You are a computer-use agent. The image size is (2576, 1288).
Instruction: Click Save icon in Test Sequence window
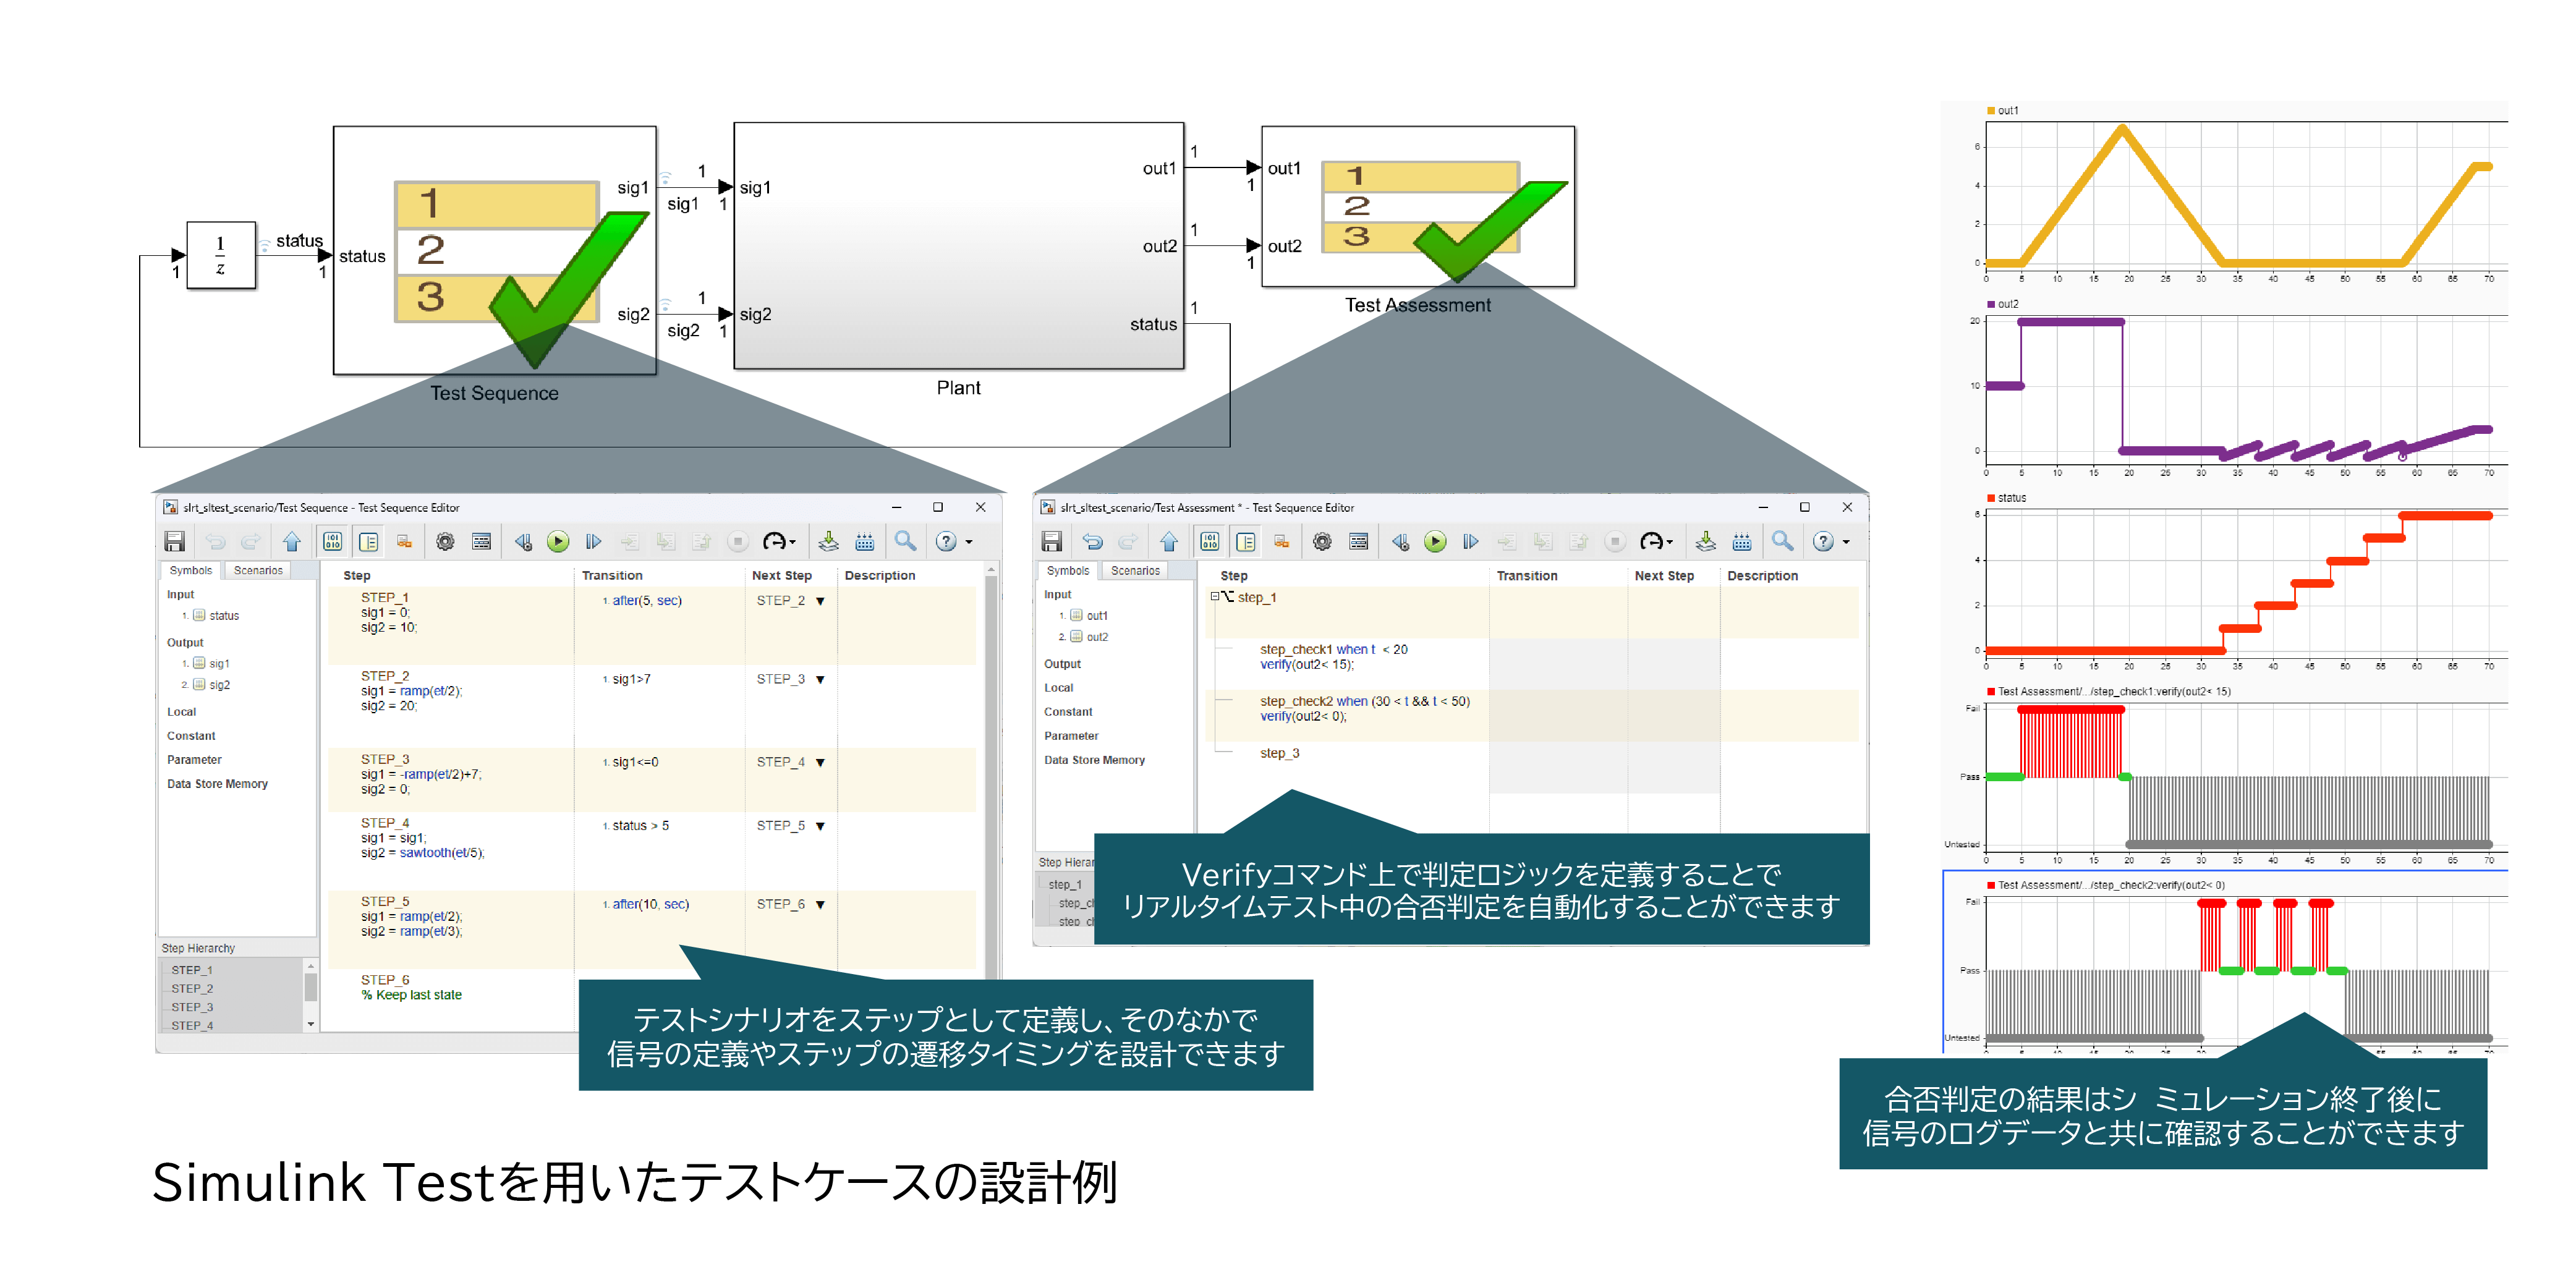(175, 541)
